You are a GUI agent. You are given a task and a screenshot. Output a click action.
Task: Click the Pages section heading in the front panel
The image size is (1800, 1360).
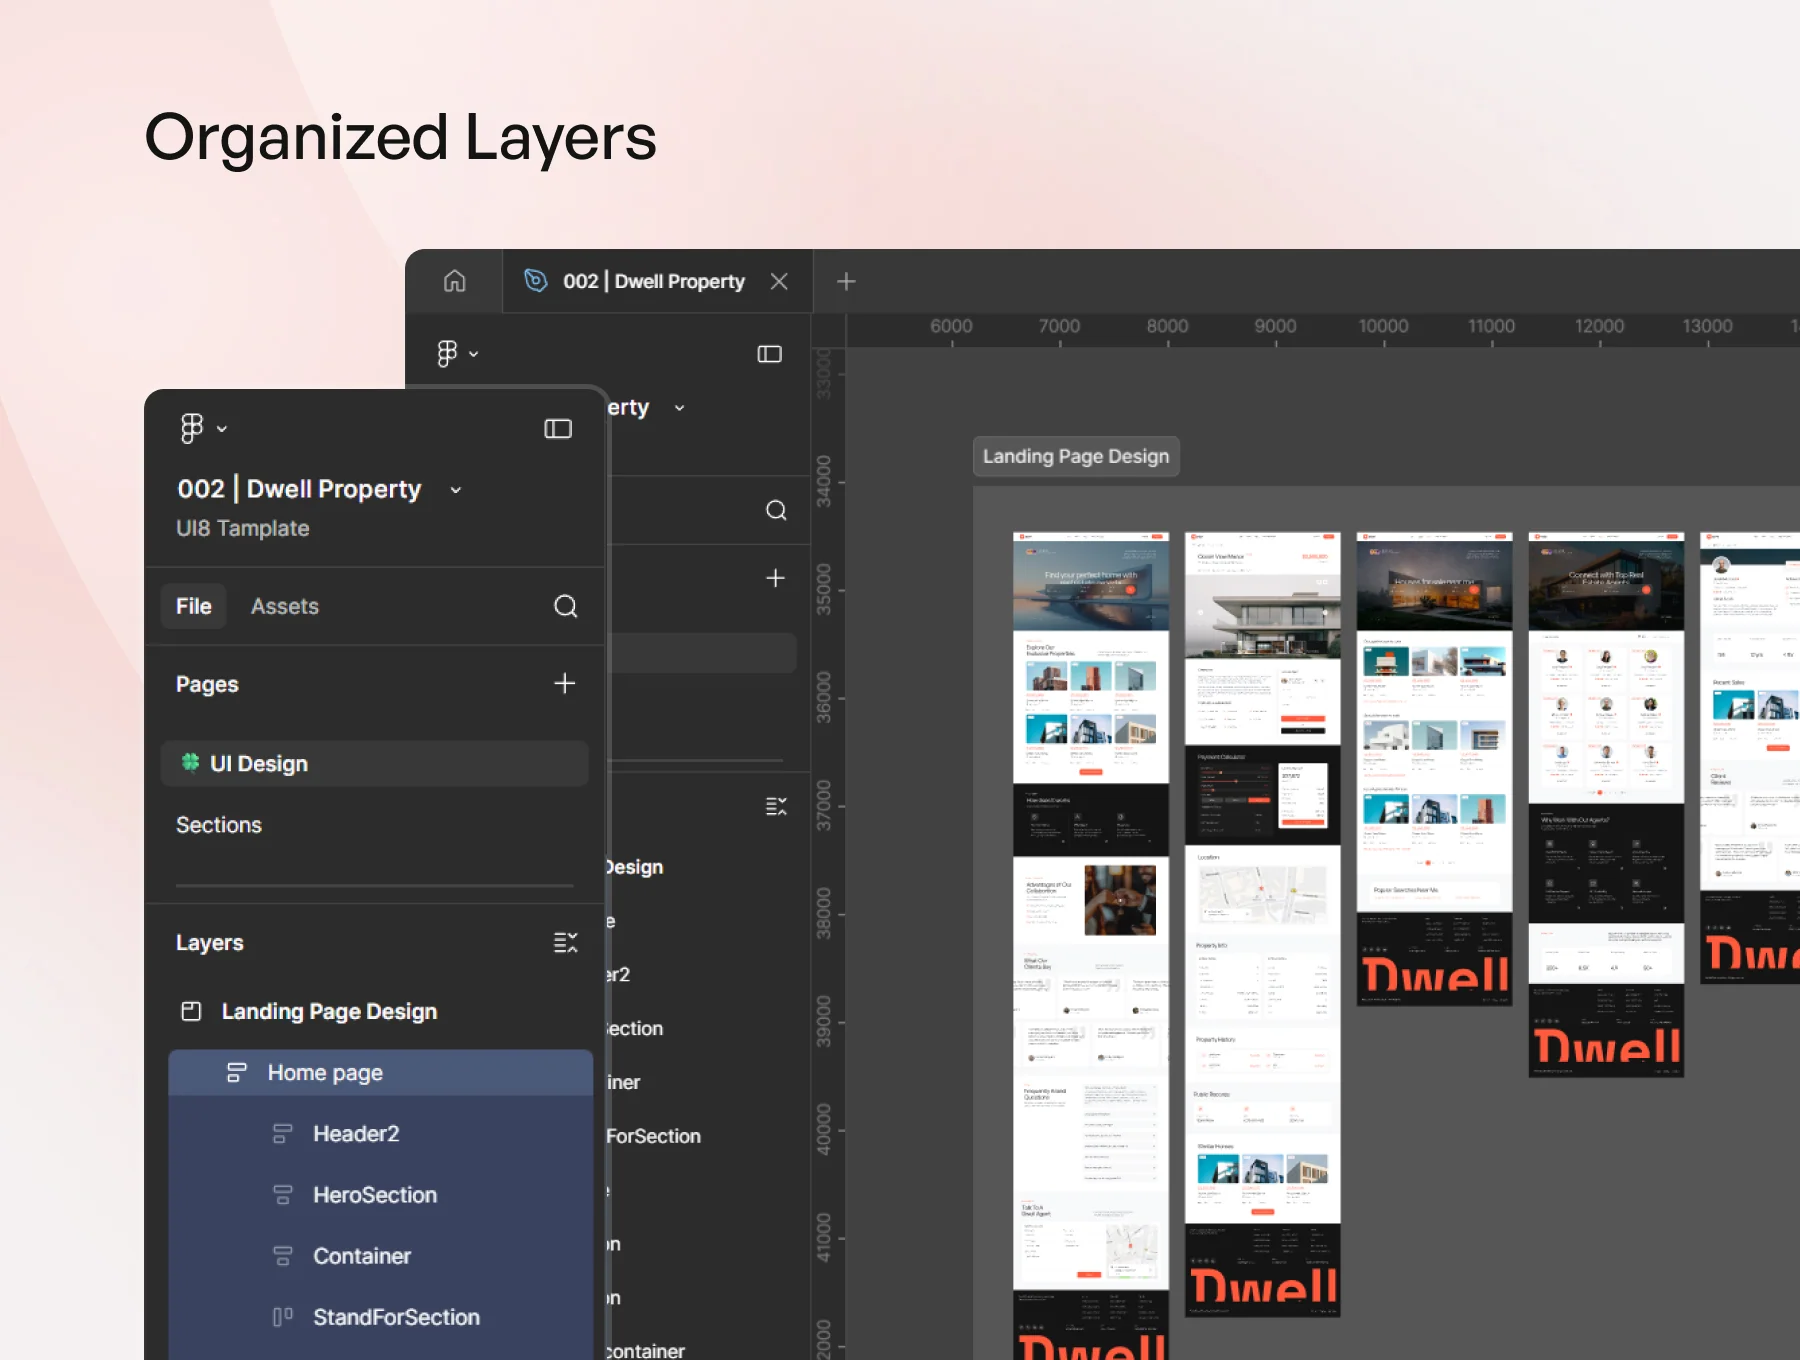[207, 684]
